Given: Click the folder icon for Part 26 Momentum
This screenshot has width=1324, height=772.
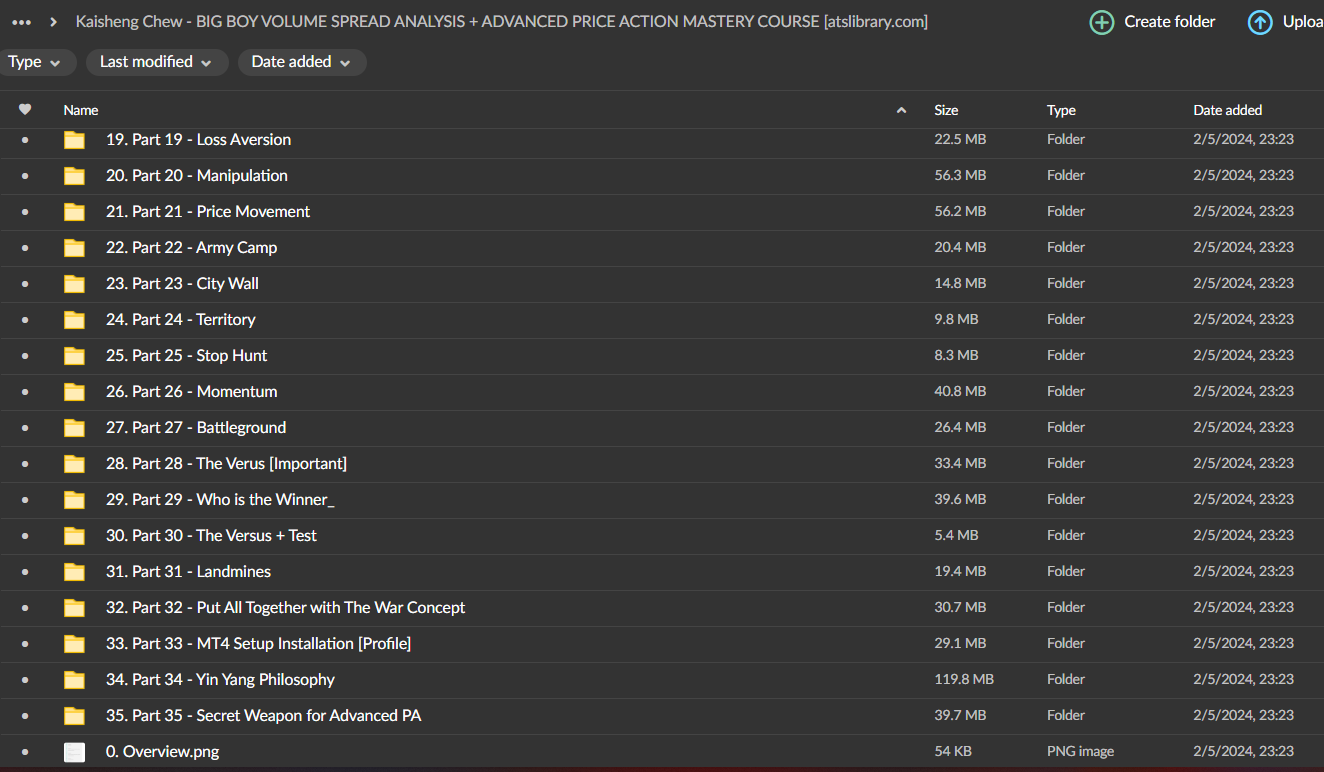Looking at the screenshot, I should [74, 392].
